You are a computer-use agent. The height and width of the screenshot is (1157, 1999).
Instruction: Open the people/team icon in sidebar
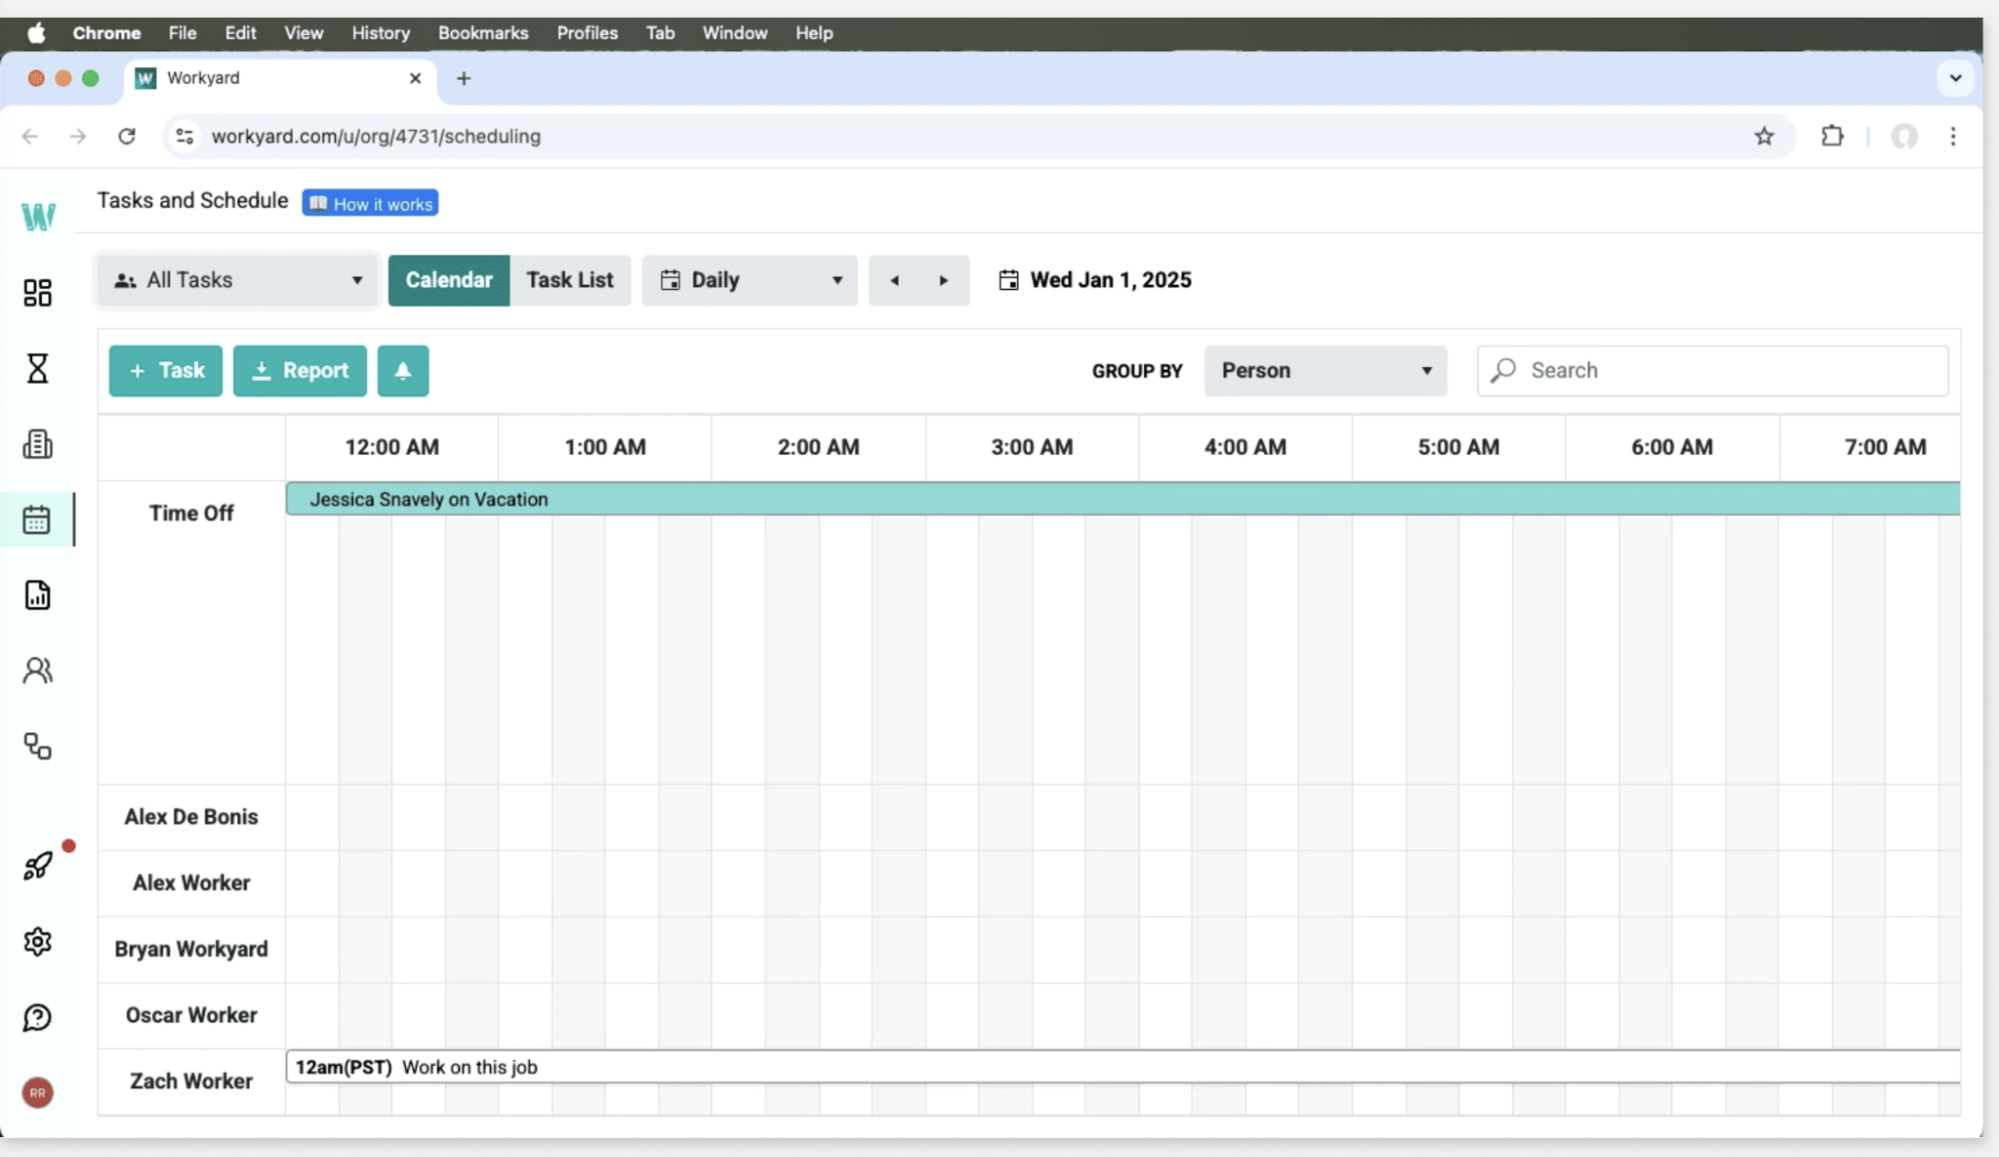37,670
